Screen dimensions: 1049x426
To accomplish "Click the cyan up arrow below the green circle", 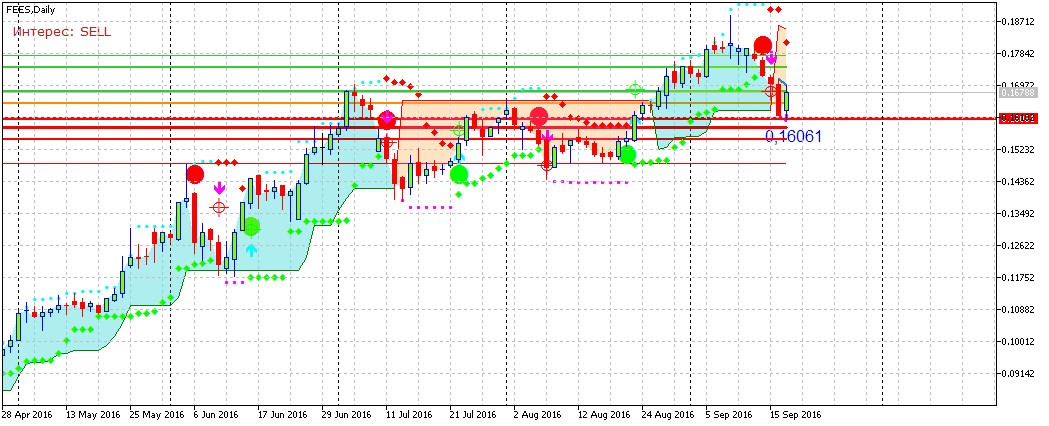I will pyautogui.click(x=251, y=250).
